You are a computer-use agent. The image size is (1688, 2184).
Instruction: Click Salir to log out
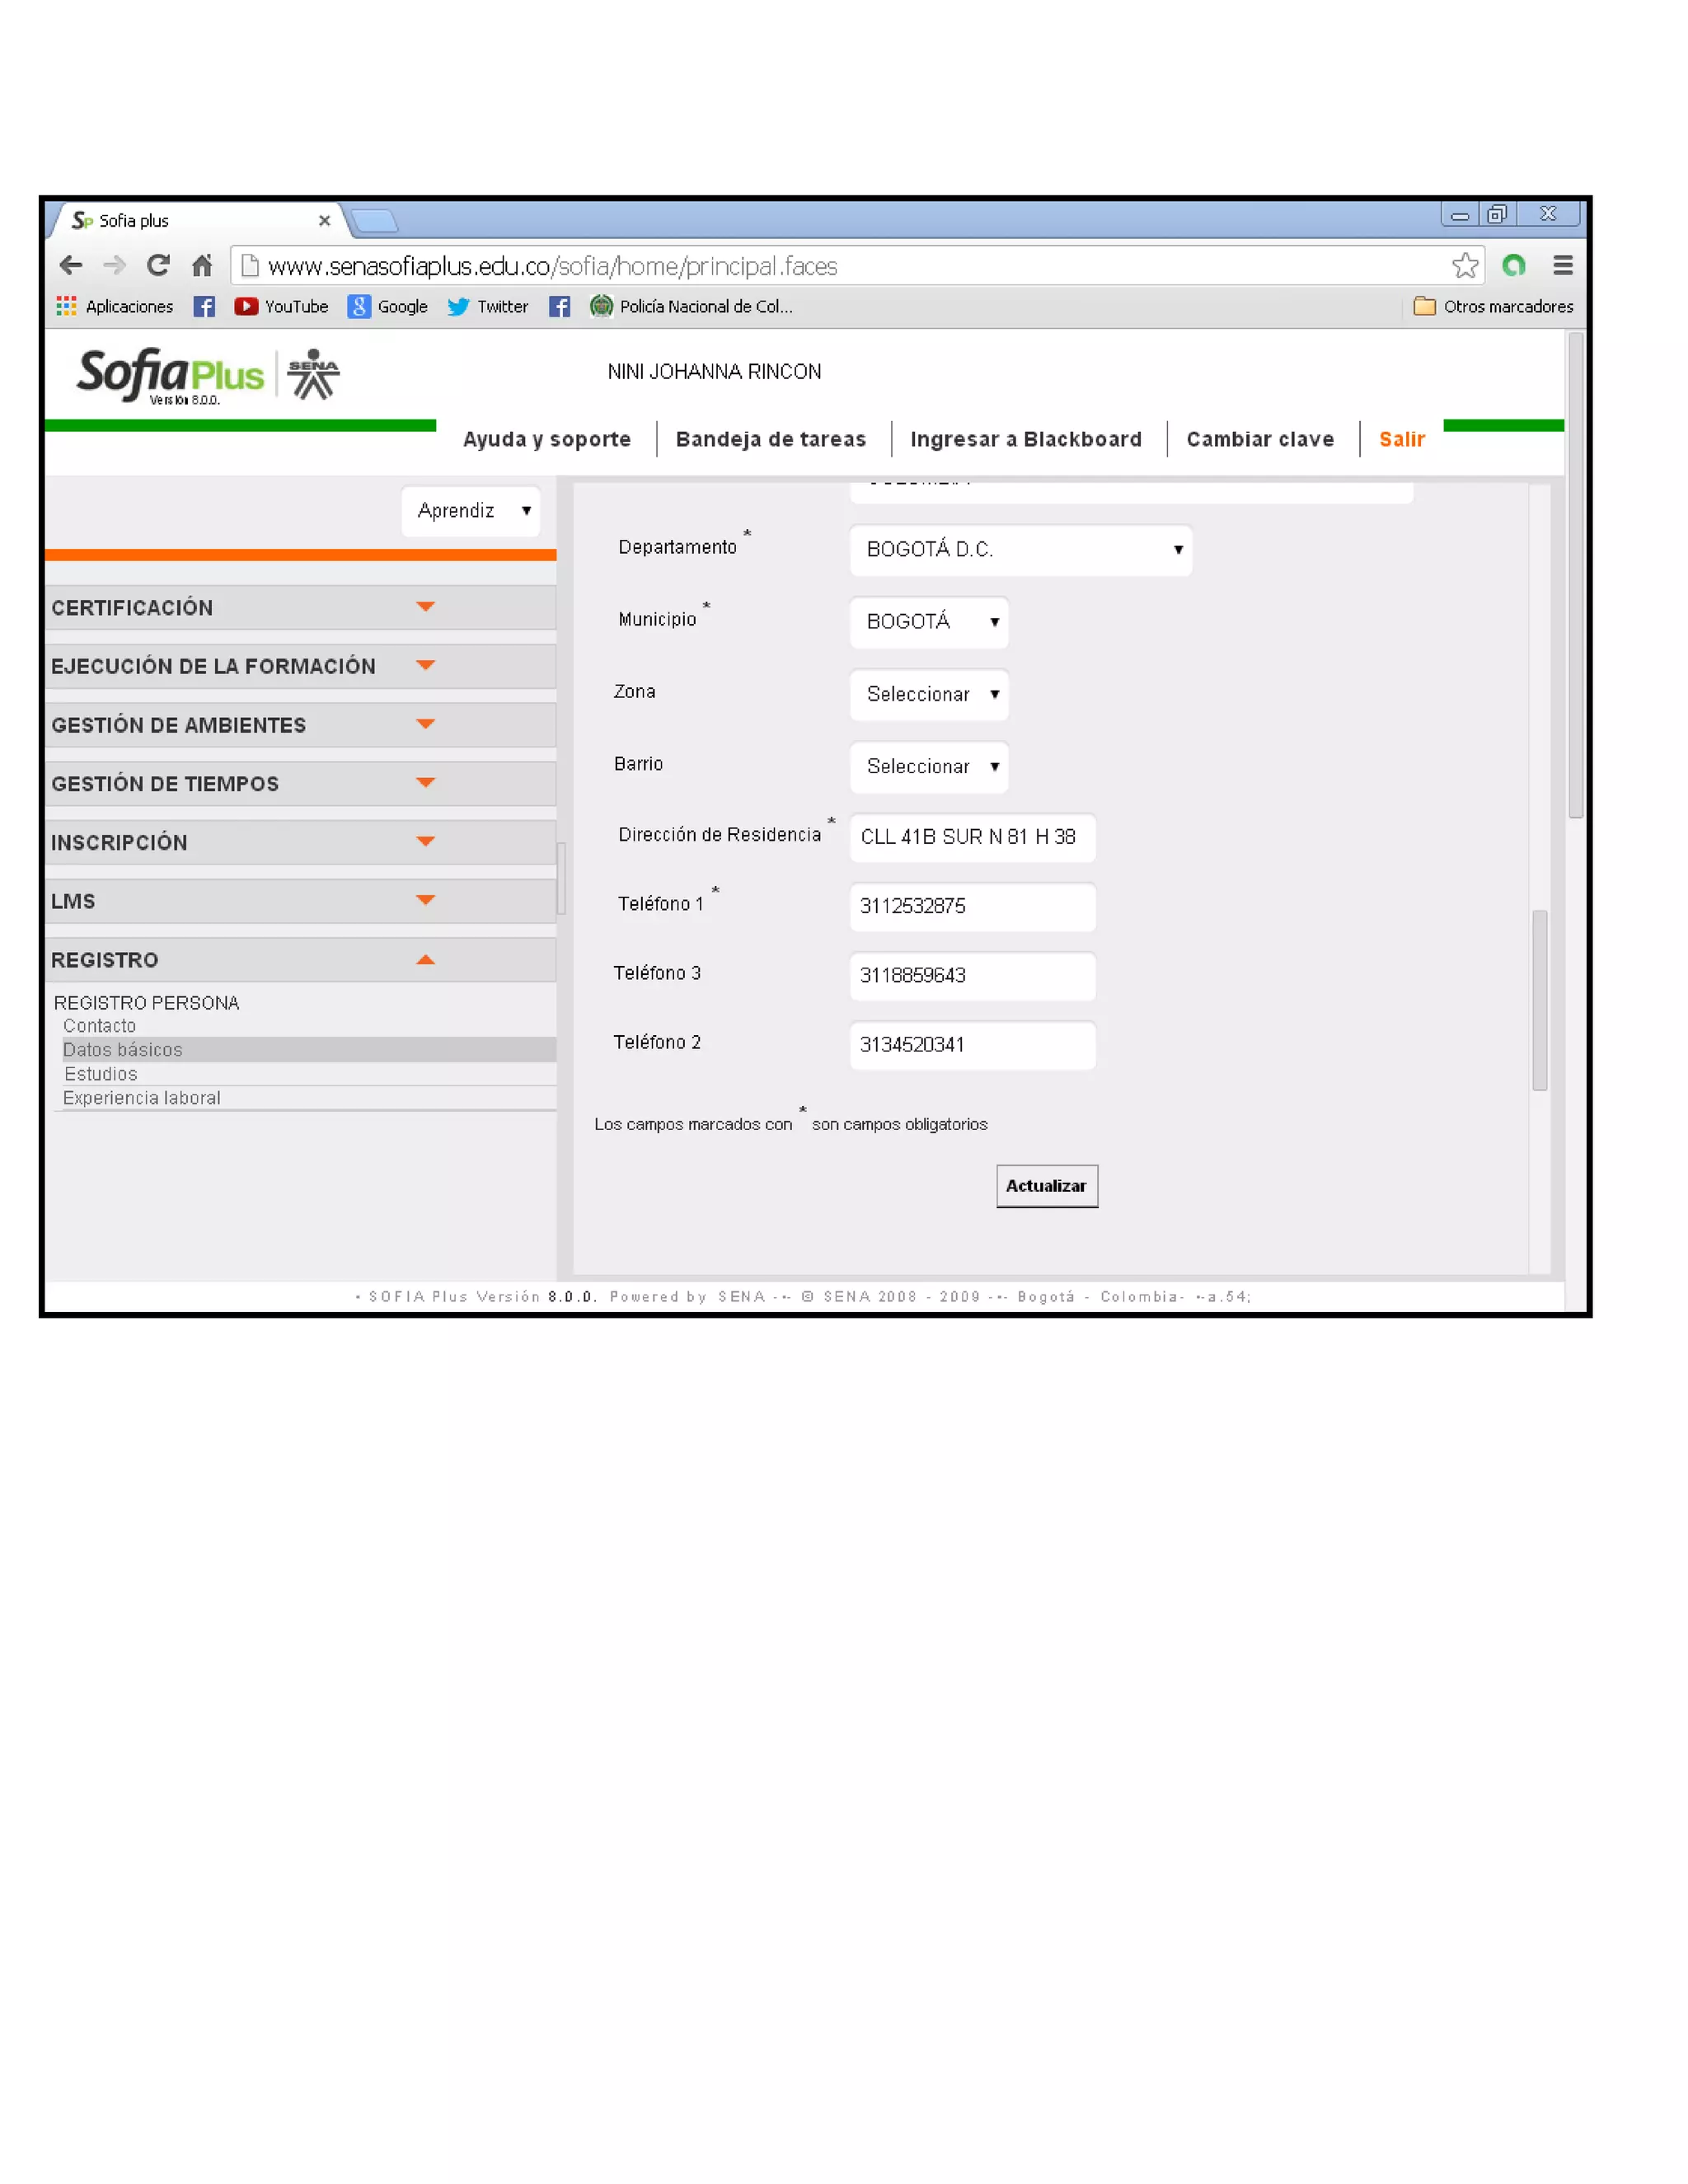pyautogui.click(x=1401, y=439)
